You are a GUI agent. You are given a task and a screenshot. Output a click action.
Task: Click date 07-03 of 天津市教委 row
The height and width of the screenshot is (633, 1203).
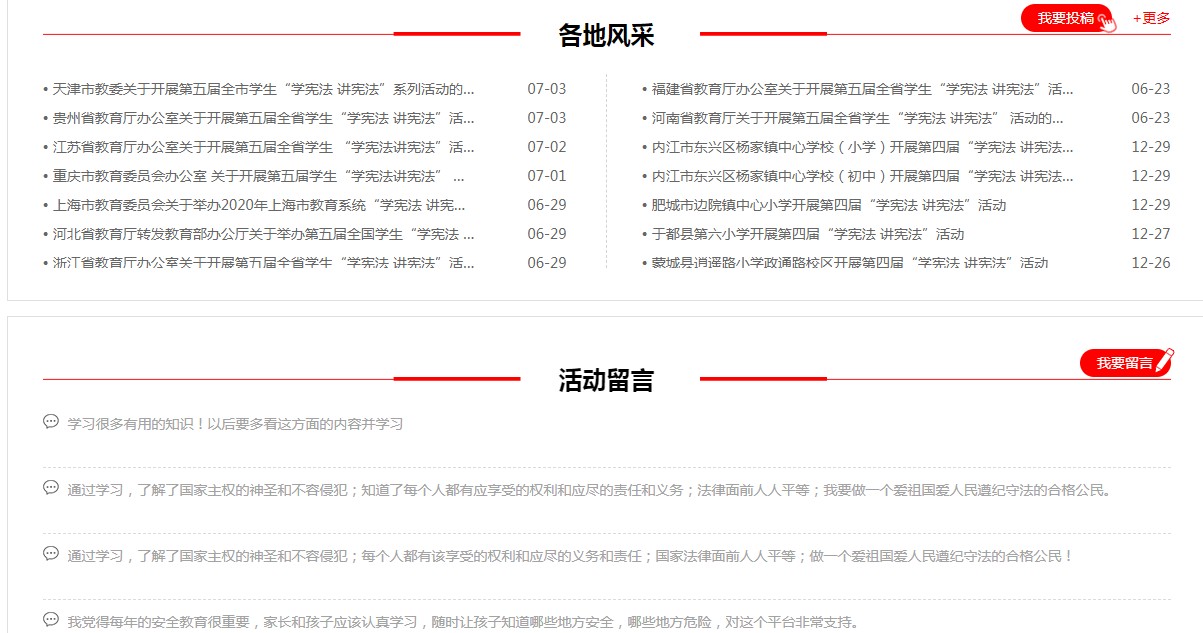pos(547,89)
